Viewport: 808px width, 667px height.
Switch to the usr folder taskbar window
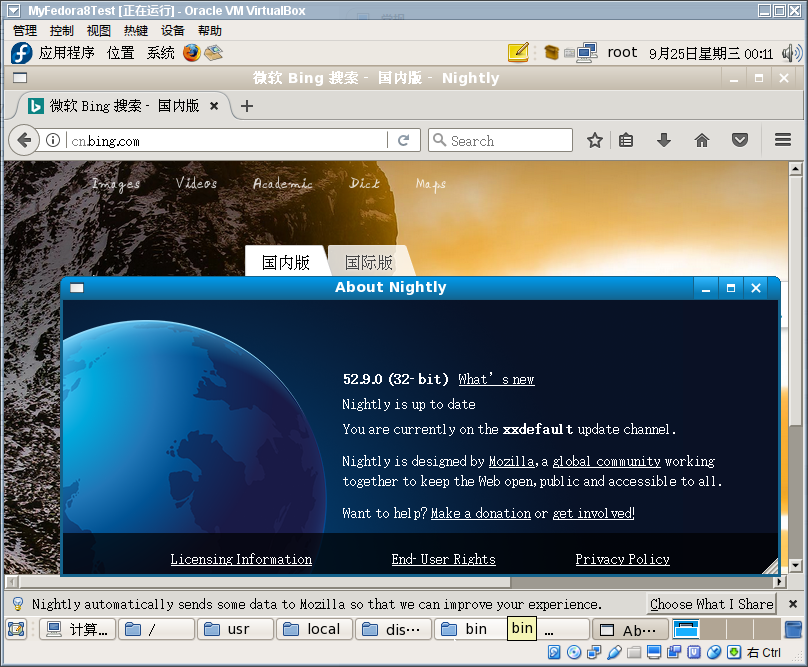click(235, 629)
